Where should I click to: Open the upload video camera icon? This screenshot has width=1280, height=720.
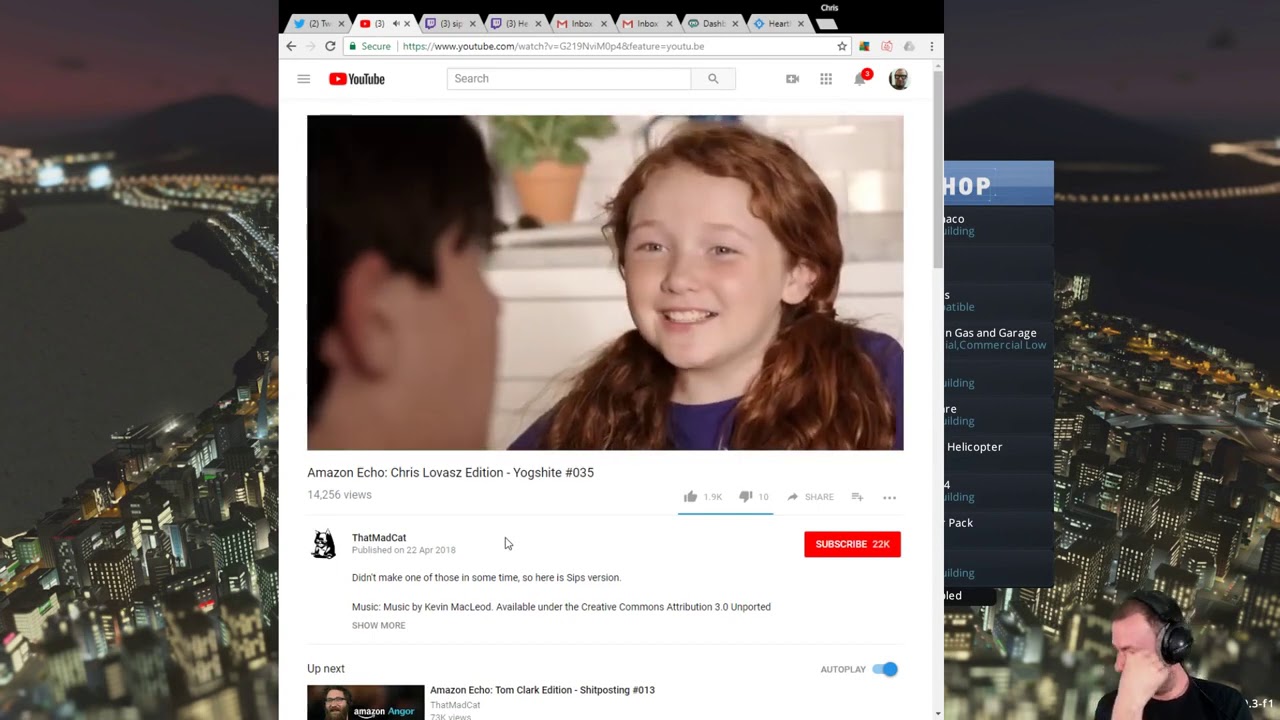coord(792,79)
